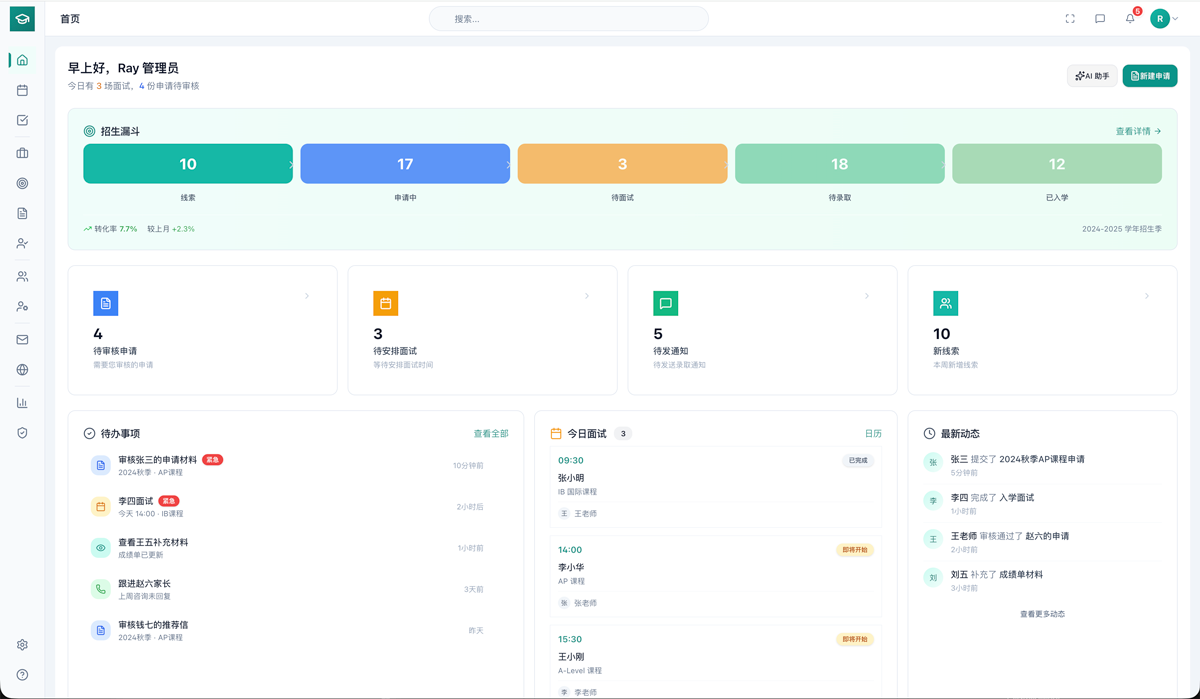Open the chat message icon in header

point(1100,18)
